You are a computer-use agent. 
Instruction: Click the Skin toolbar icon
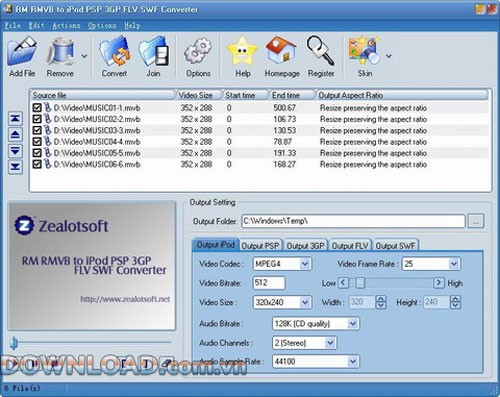[x=364, y=50]
